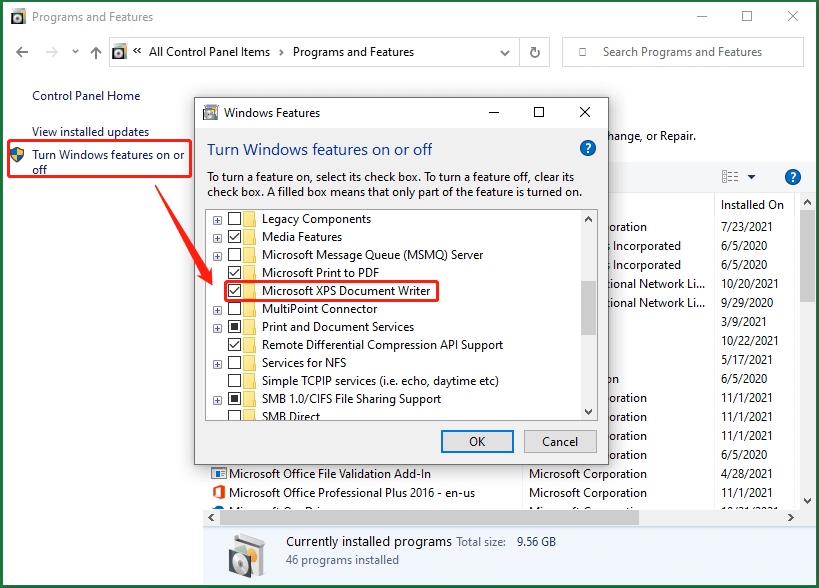Check the Simple TCPIP services checkbox
Image resolution: width=819 pixels, height=588 pixels.
click(235, 381)
